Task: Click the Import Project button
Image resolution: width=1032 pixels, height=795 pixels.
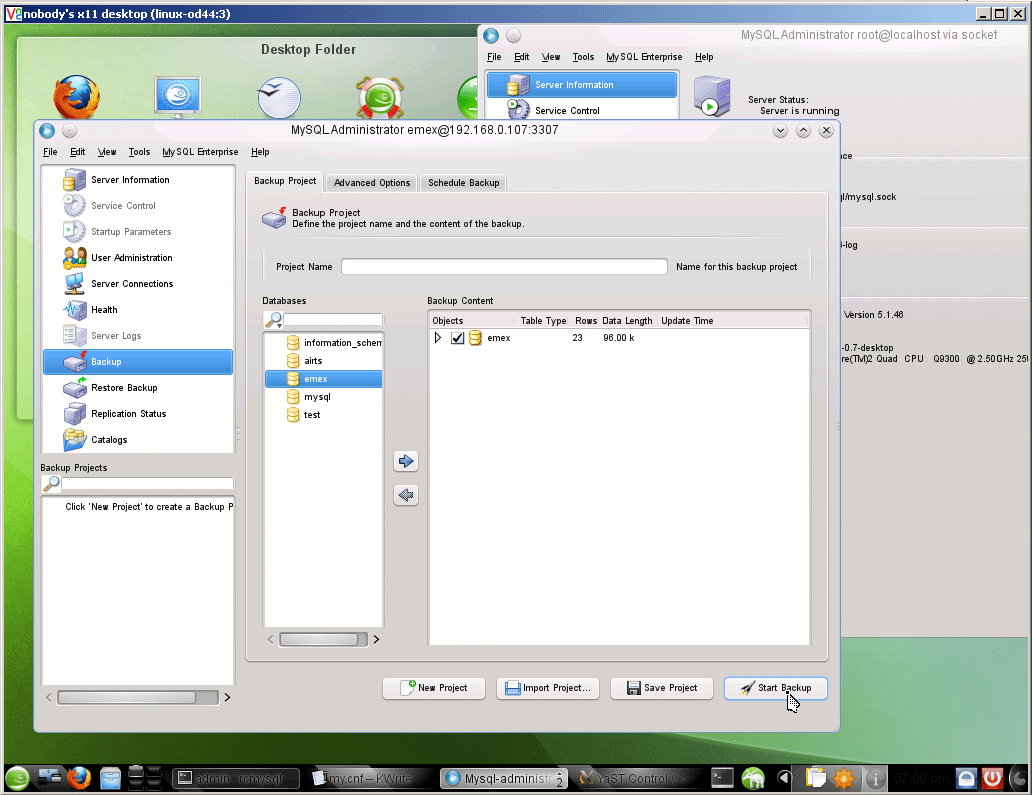Action: coord(548,688)
